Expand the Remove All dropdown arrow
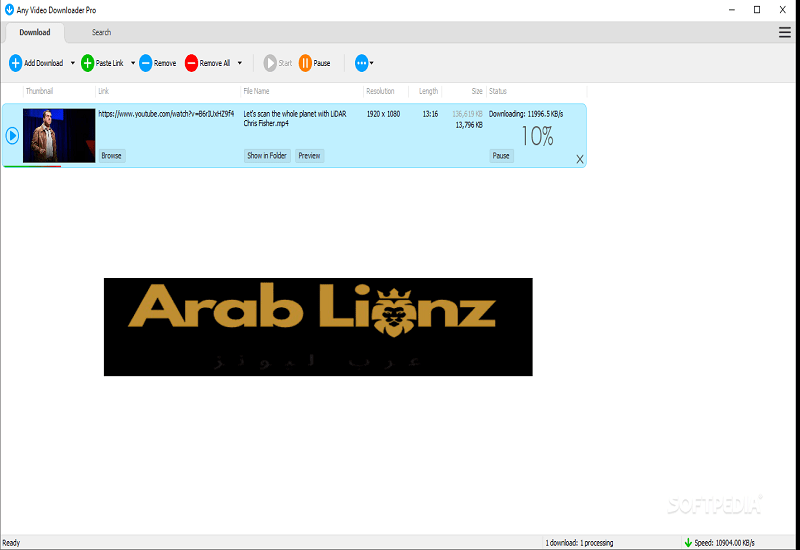This screenshot has width=800, height=550. click(x=240, y=63)
